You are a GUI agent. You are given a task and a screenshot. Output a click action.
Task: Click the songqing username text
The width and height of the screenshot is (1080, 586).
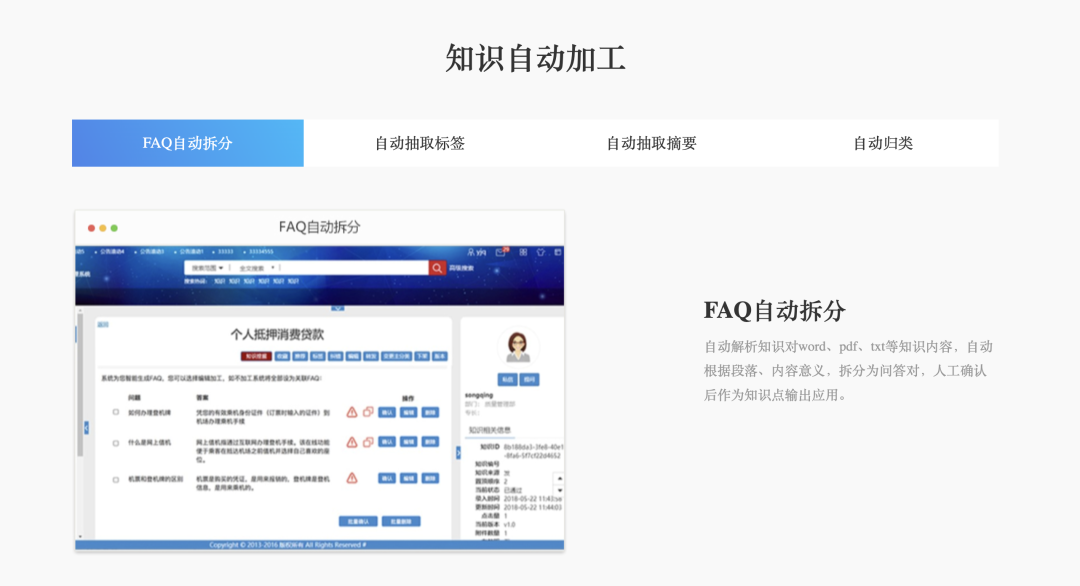(x=479, y=395)
